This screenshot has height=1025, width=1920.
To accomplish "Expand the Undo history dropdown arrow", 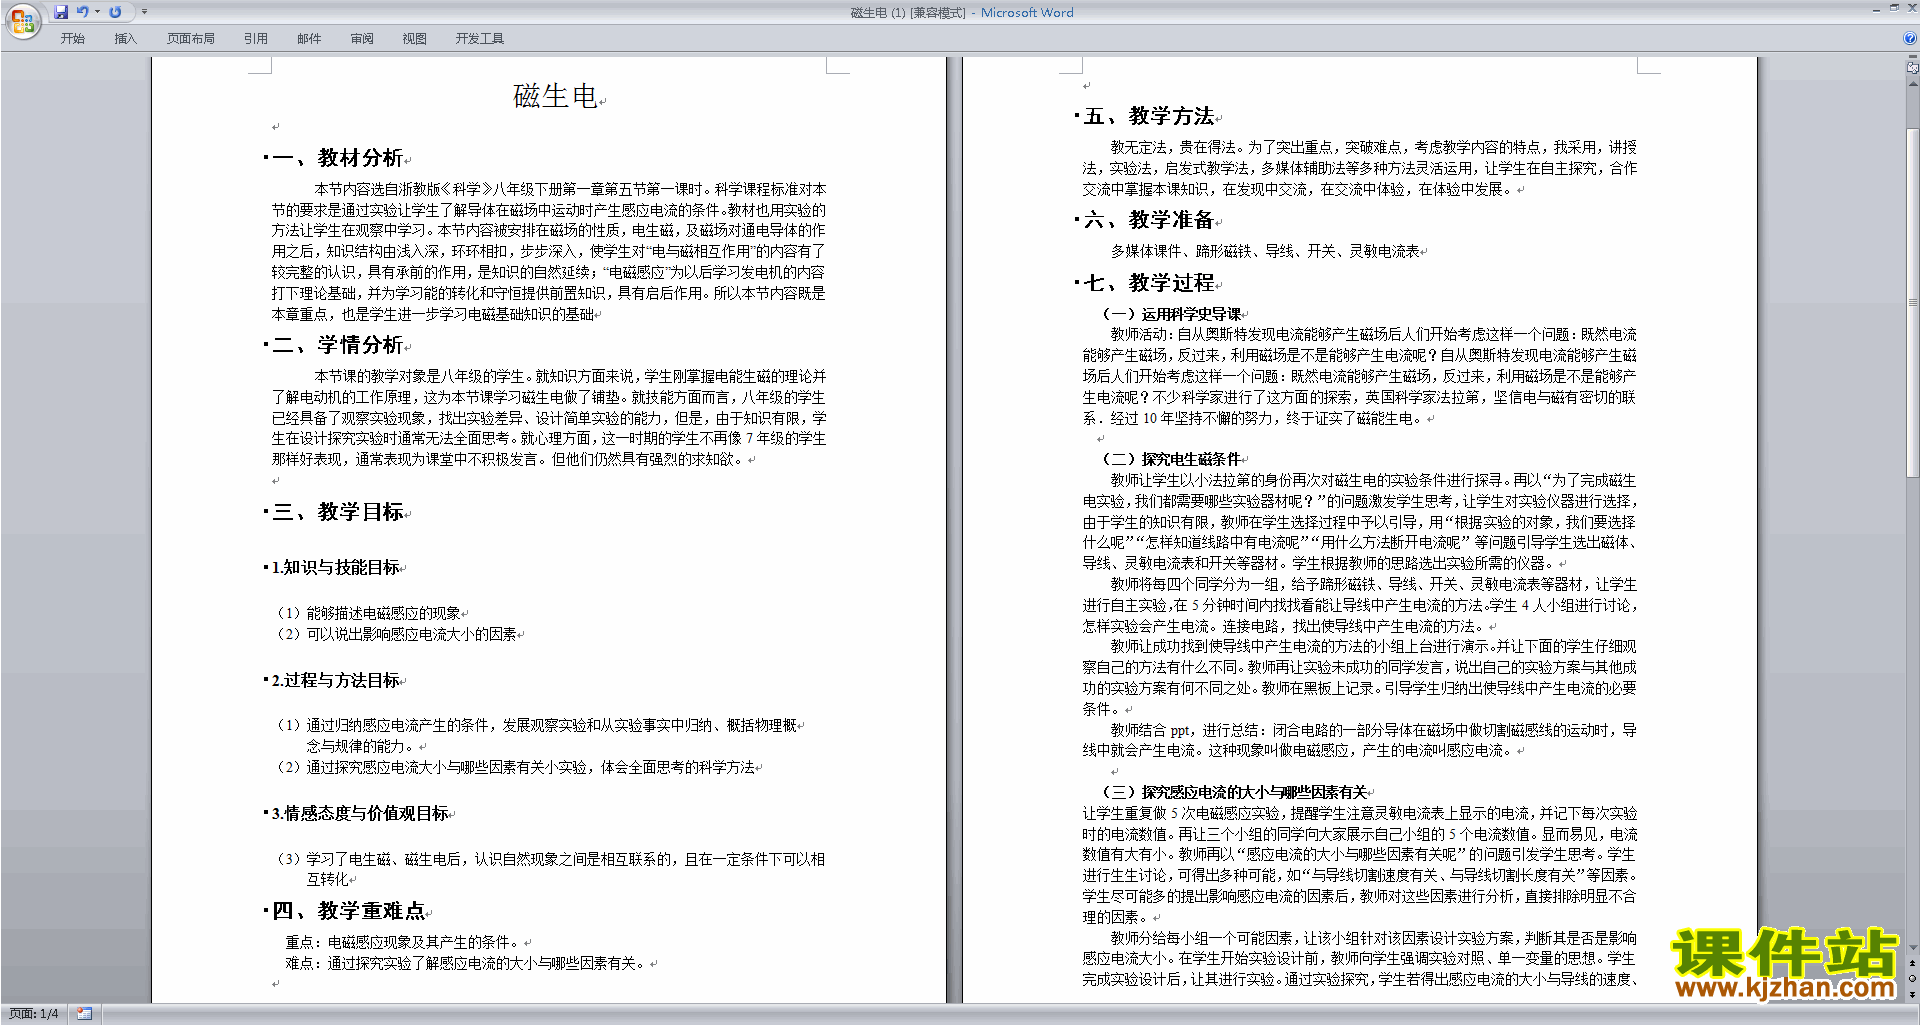I will [97, 12].
